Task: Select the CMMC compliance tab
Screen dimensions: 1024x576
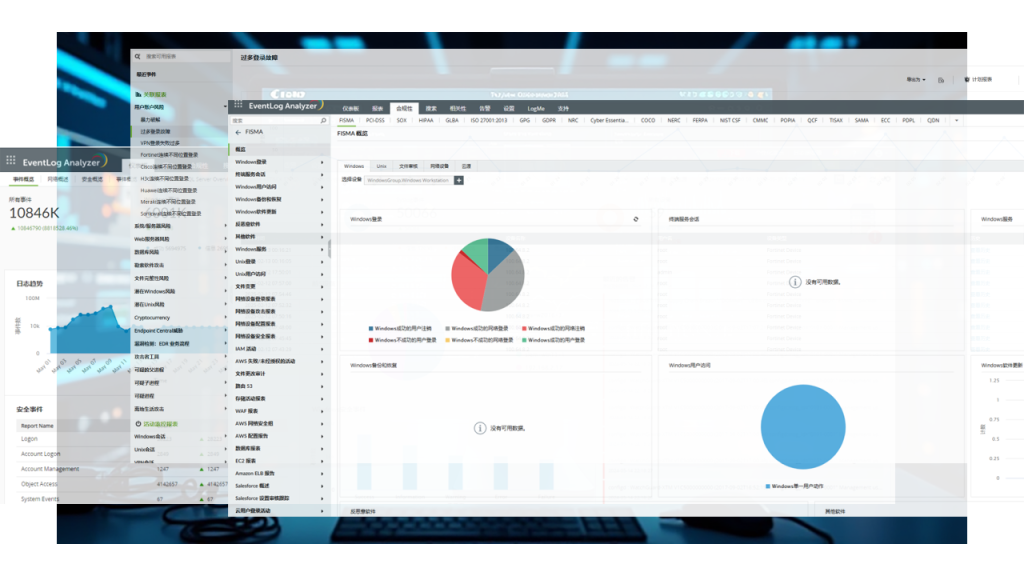Action: click(x=760, y=121)
